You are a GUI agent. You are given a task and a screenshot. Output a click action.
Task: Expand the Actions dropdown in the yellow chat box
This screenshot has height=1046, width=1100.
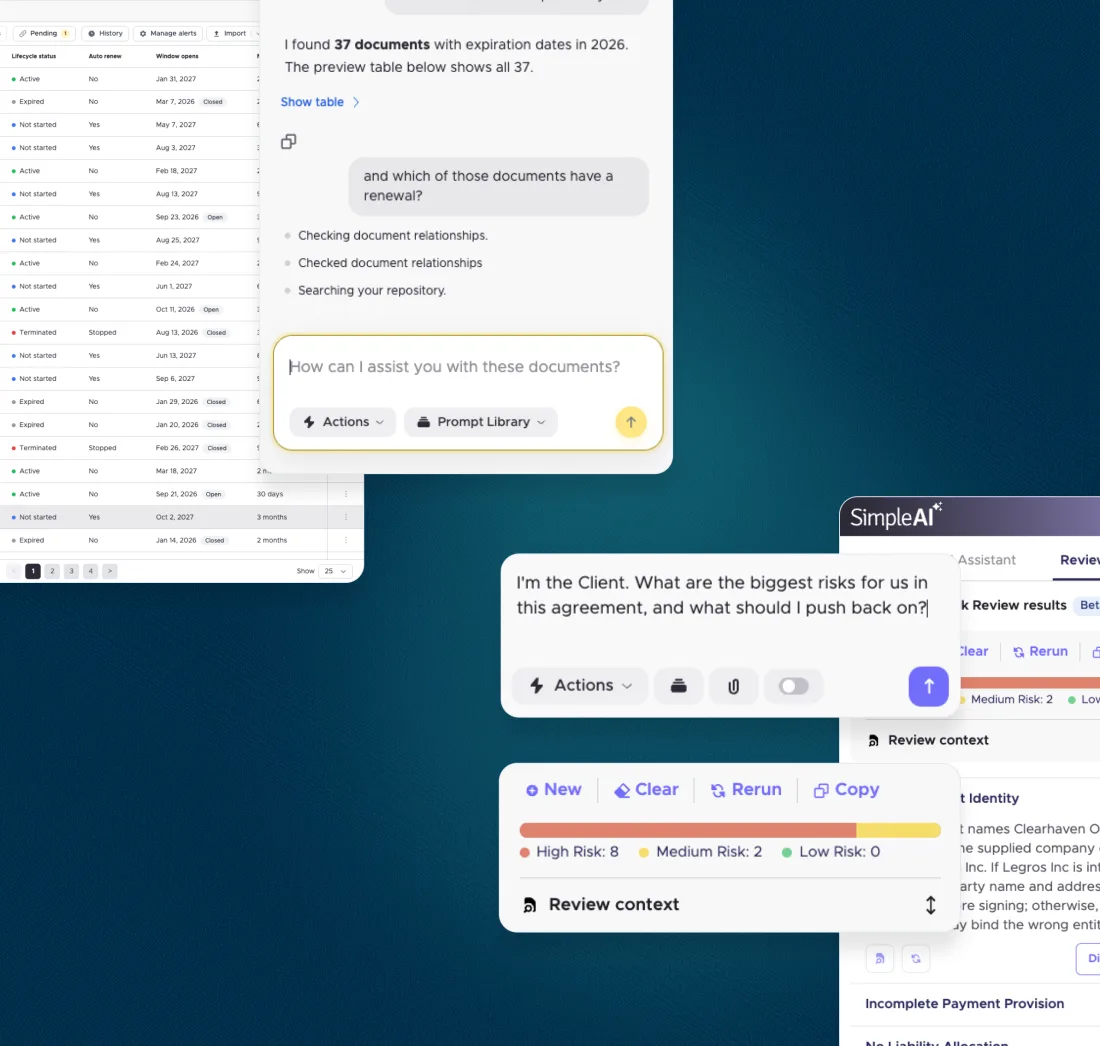(x=343, y=422)
